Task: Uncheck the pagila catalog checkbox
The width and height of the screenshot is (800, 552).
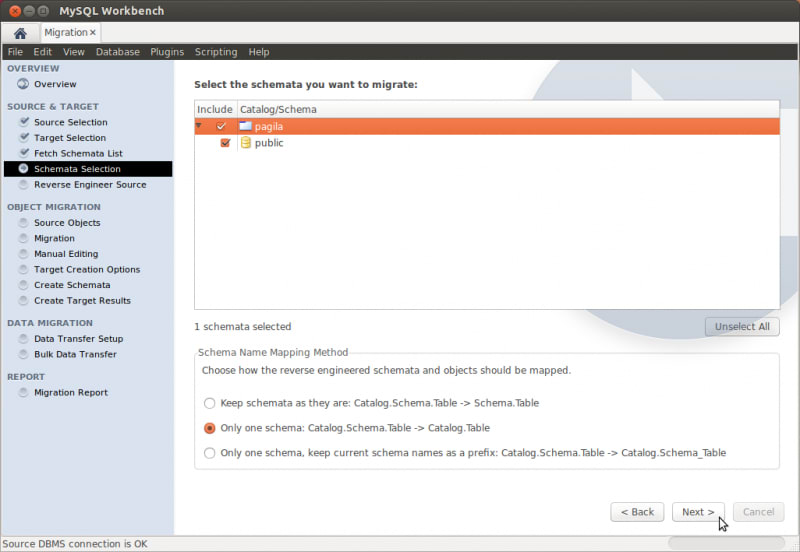Action: pos(221,126)
